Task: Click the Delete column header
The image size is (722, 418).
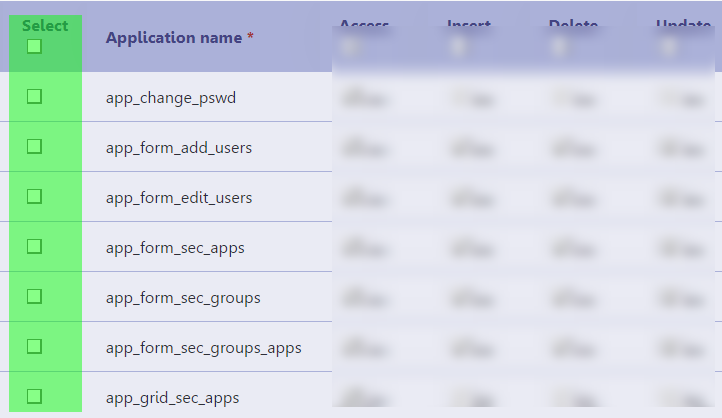Action: click(573, 24)
